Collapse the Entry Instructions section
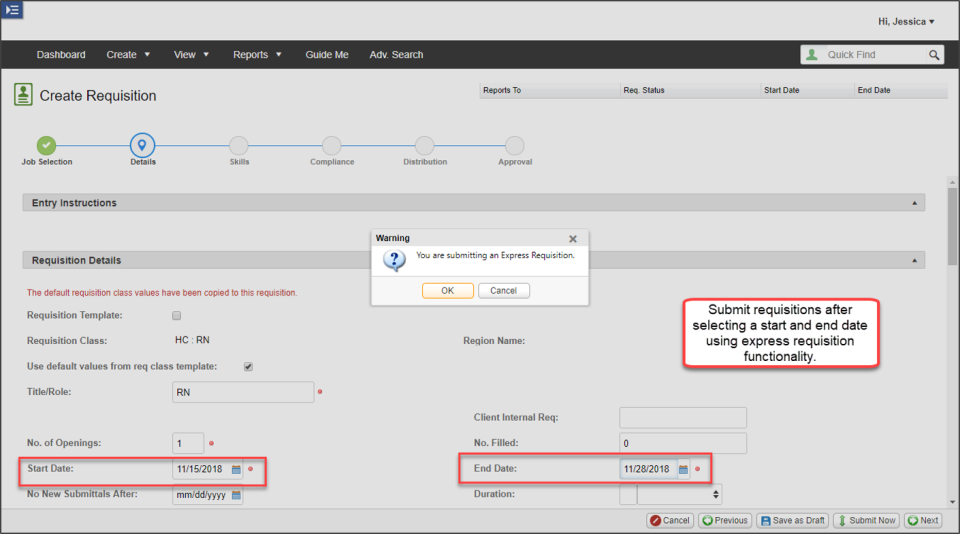The image size is (960, 534). point(914,203)
